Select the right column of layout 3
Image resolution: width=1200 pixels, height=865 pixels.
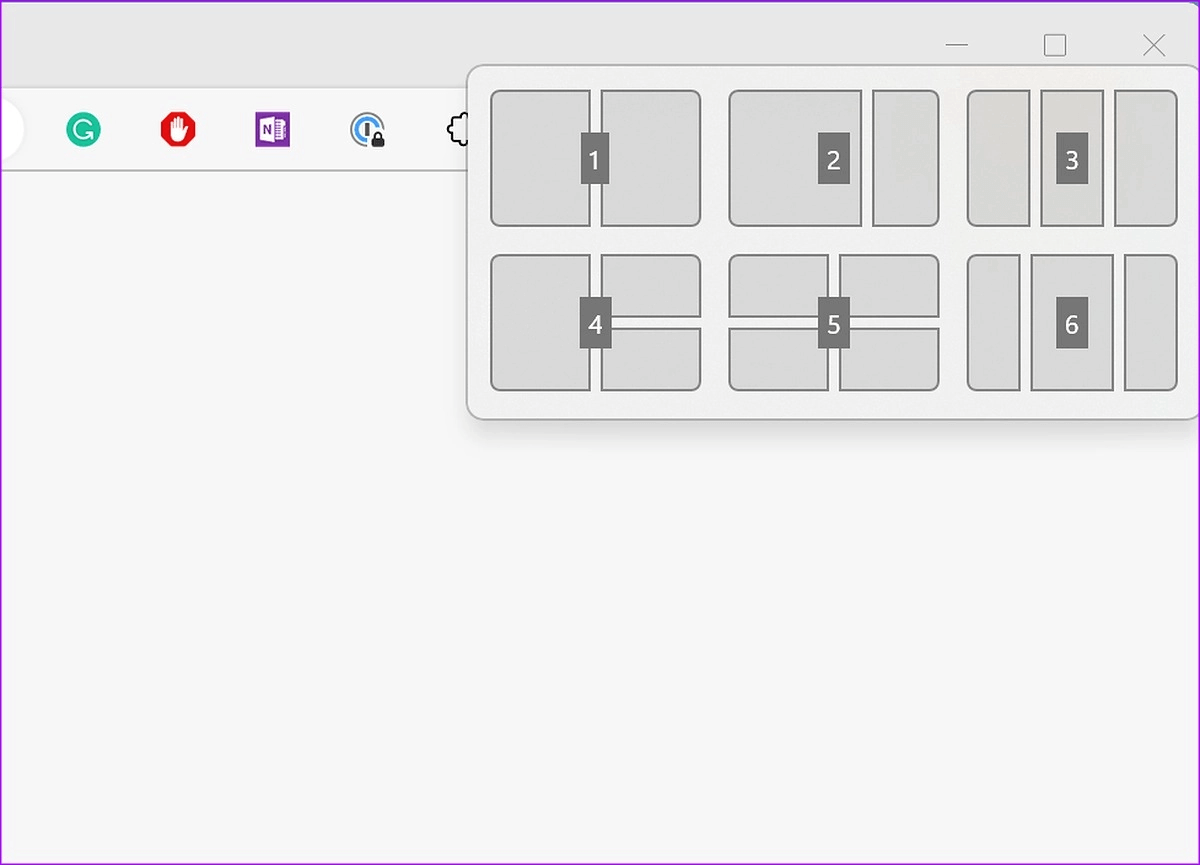click(1146, 158)
